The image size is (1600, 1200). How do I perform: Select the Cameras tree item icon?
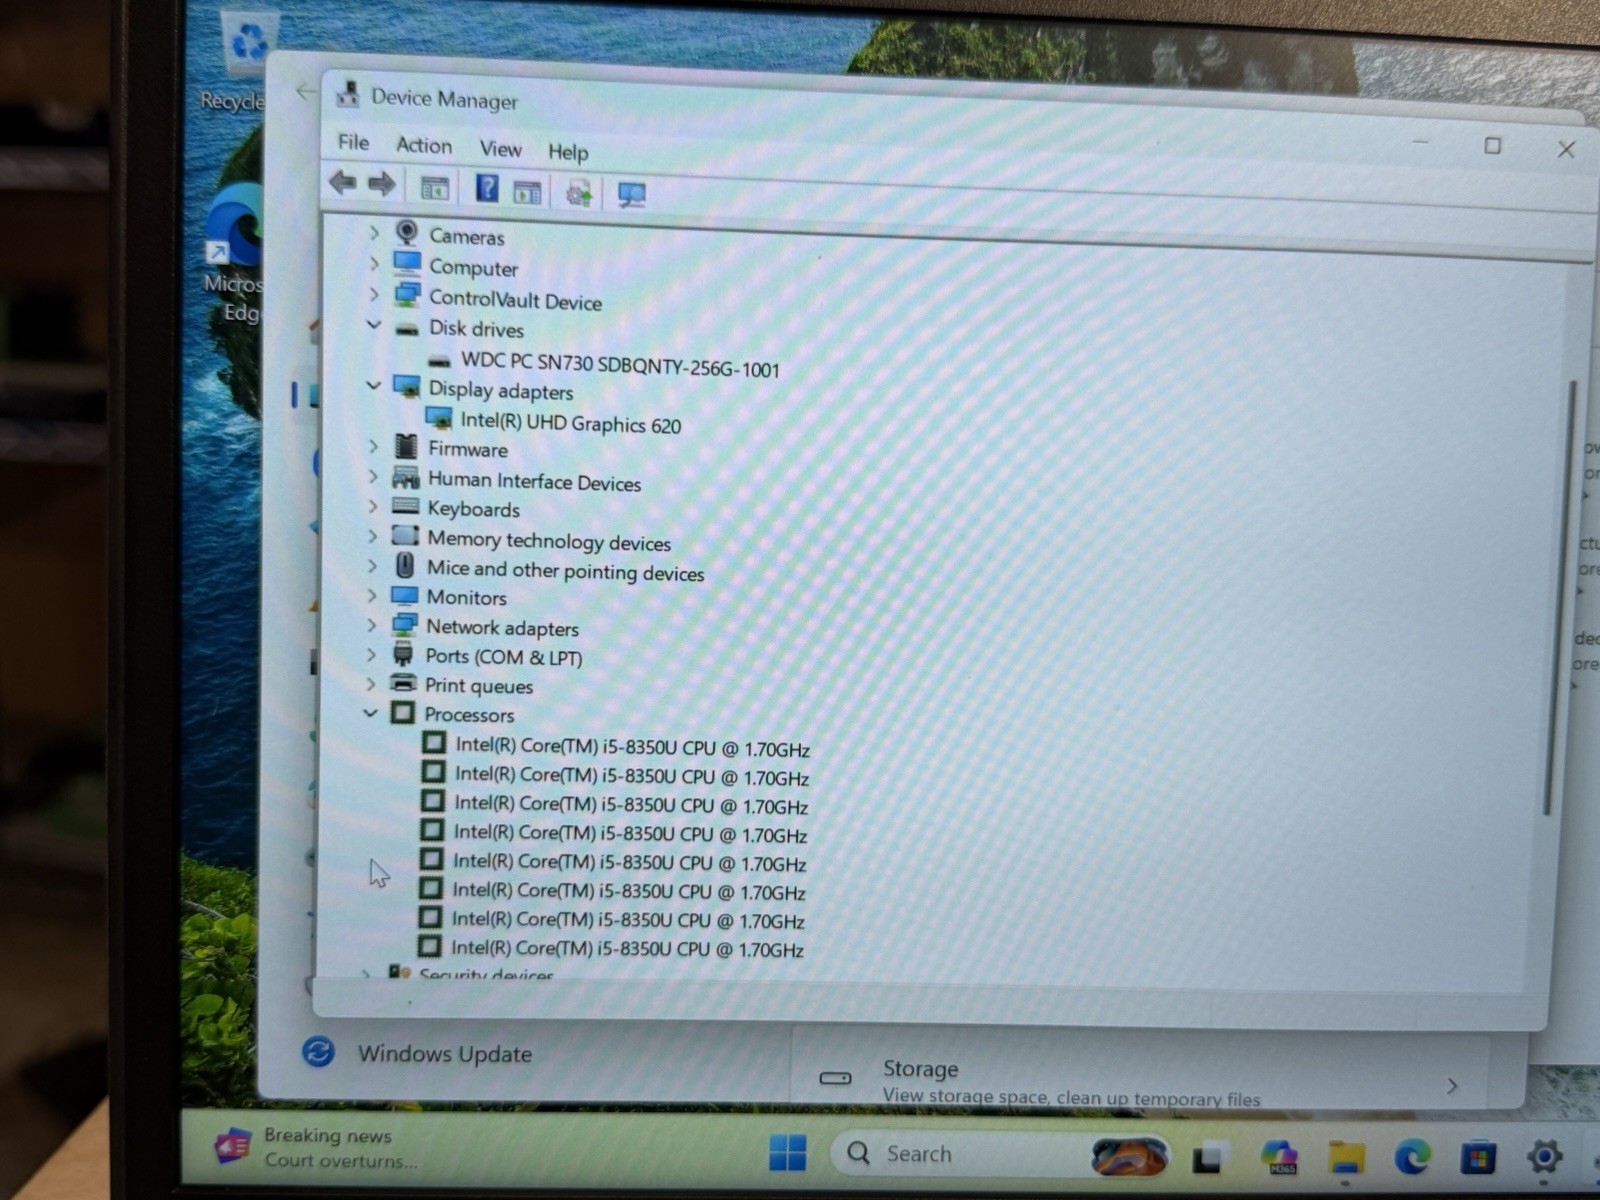coord(406,233)
